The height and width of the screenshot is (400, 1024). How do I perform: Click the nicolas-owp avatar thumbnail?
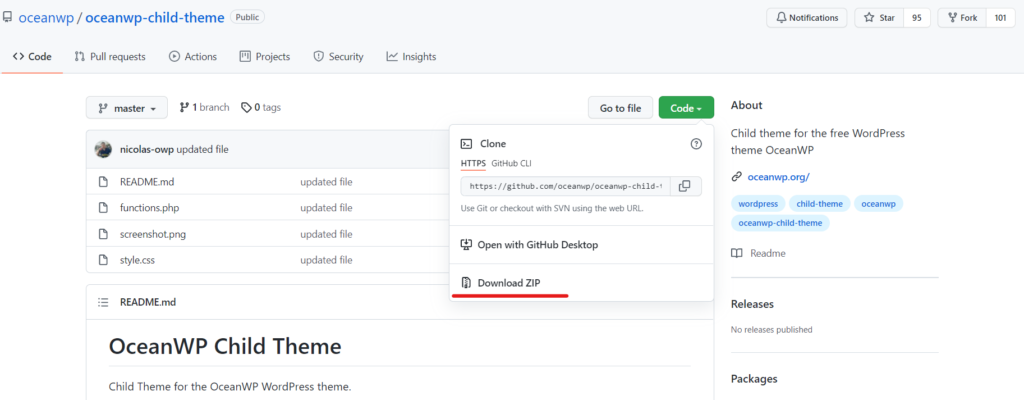[103, 149]
